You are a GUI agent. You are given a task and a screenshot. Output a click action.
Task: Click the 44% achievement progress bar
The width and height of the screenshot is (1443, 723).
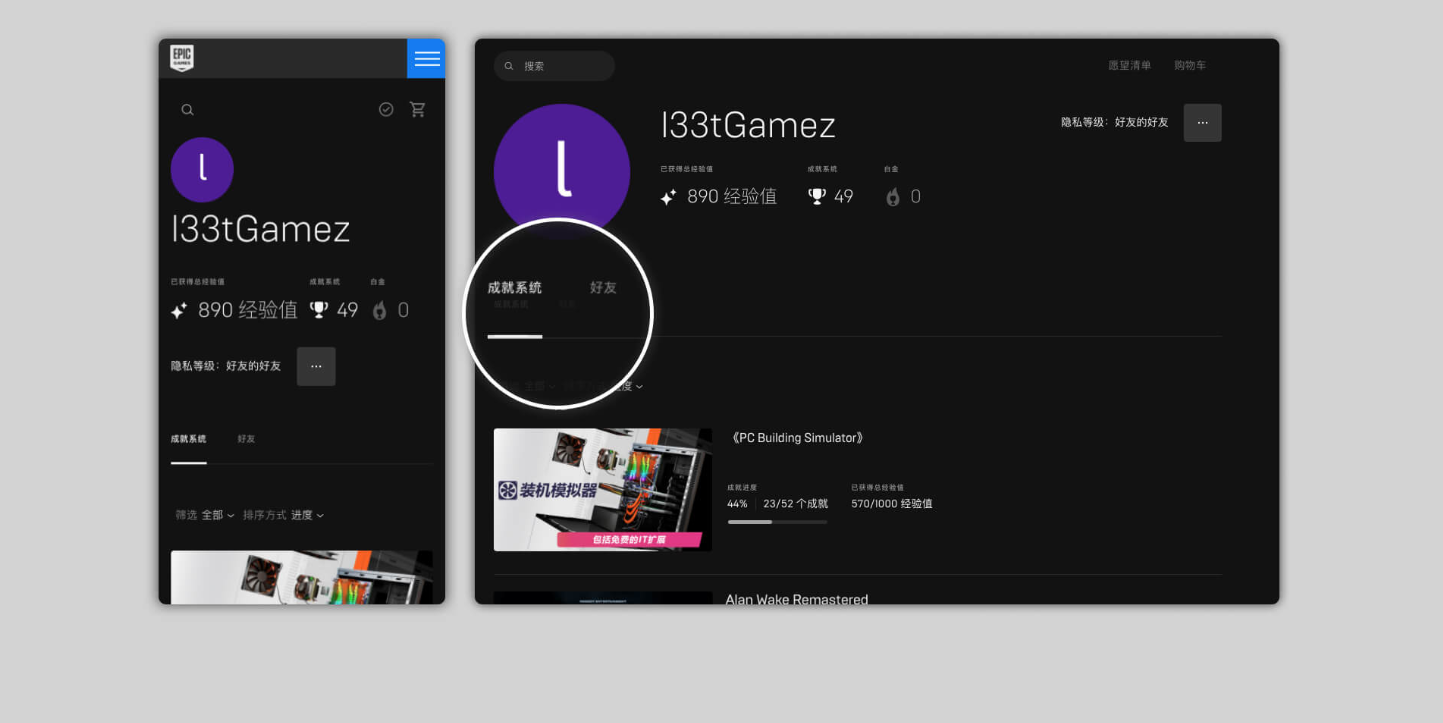click(x=777, y=522)
